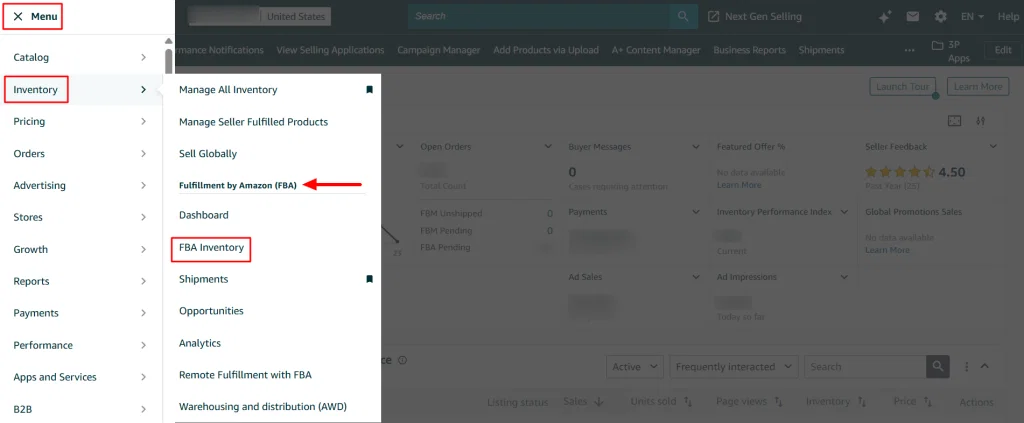This screenshot has height=423, width=1024.
Task: Expand the Apps and Services submenu chevron
Action: point(143,377)
